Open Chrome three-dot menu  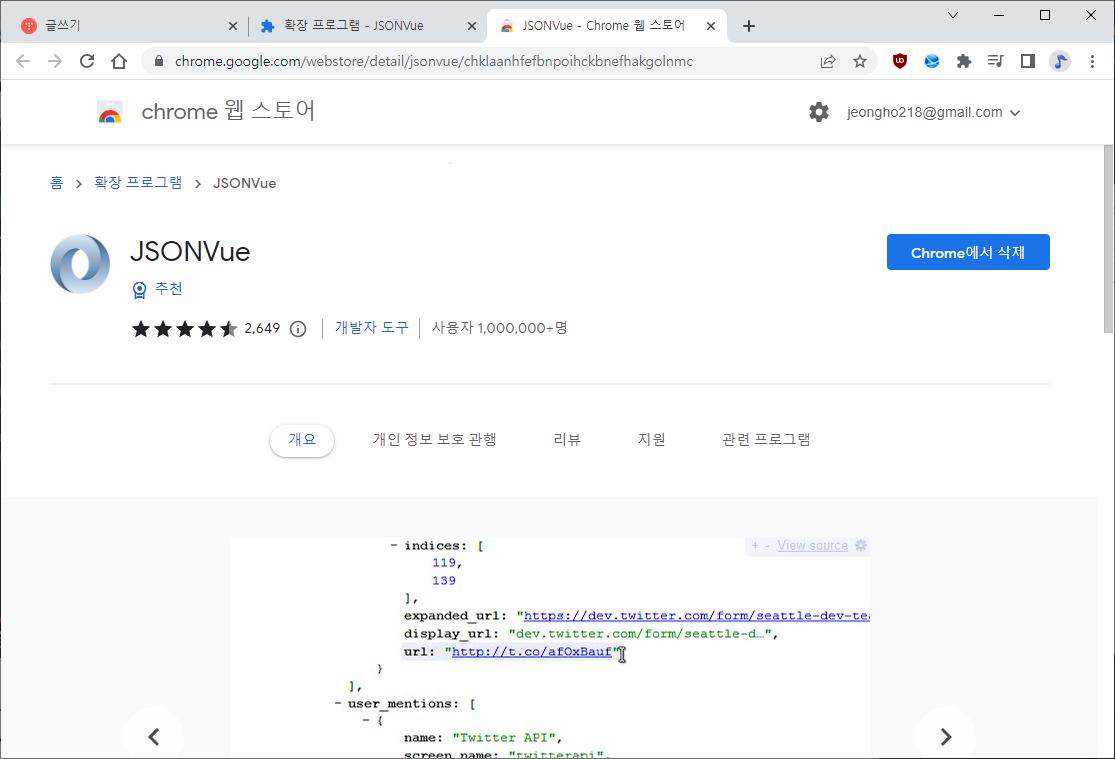(x=1092, y=61)
